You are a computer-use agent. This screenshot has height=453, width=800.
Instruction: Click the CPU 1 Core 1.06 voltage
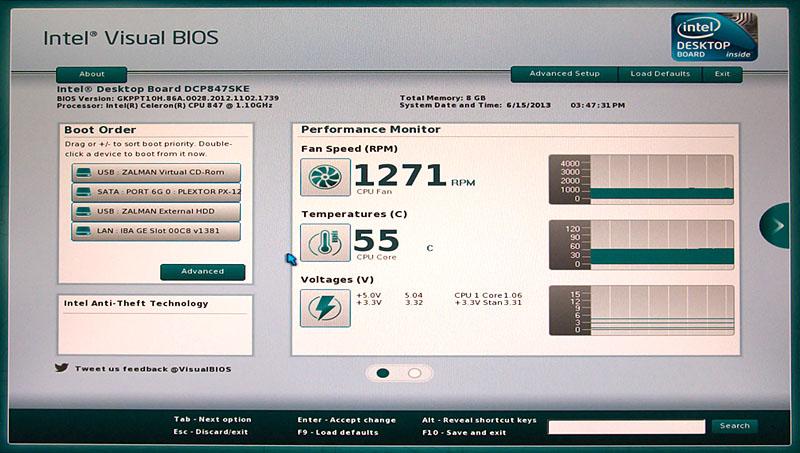[x=488, y=295]
